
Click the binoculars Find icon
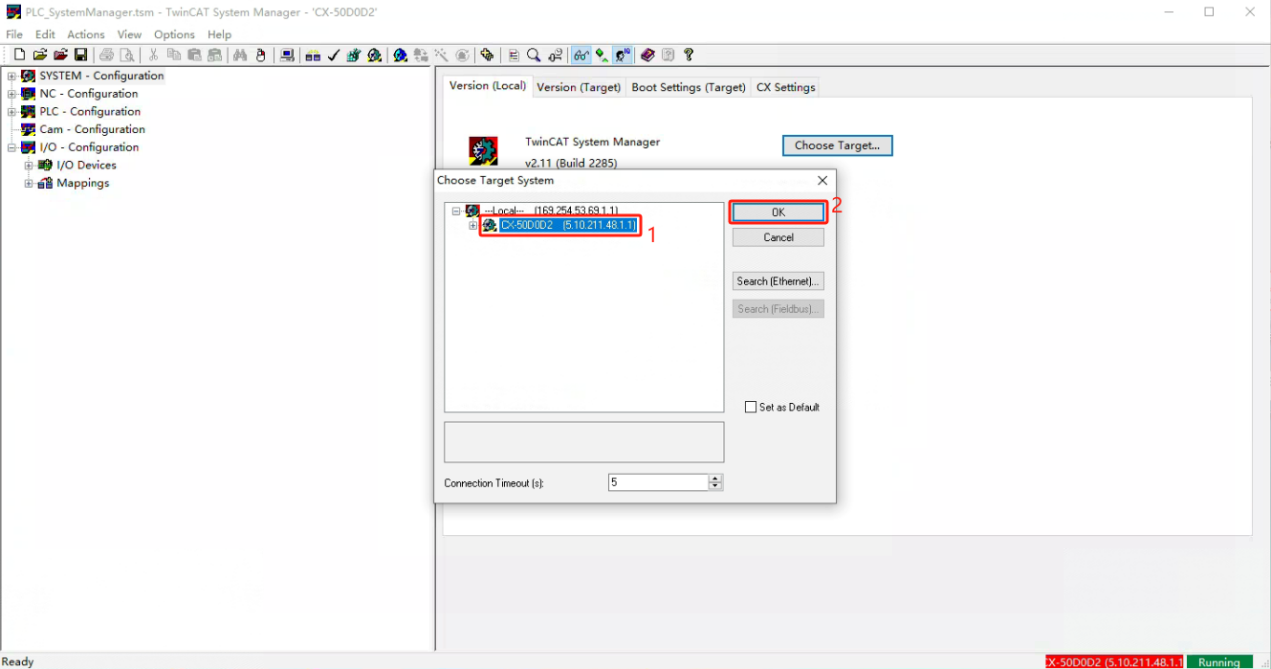[x=240, y=55]
